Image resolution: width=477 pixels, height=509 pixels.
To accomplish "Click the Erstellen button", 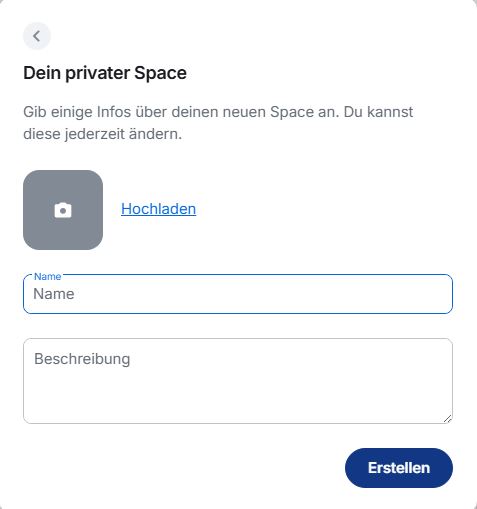I will click(399, 468).
